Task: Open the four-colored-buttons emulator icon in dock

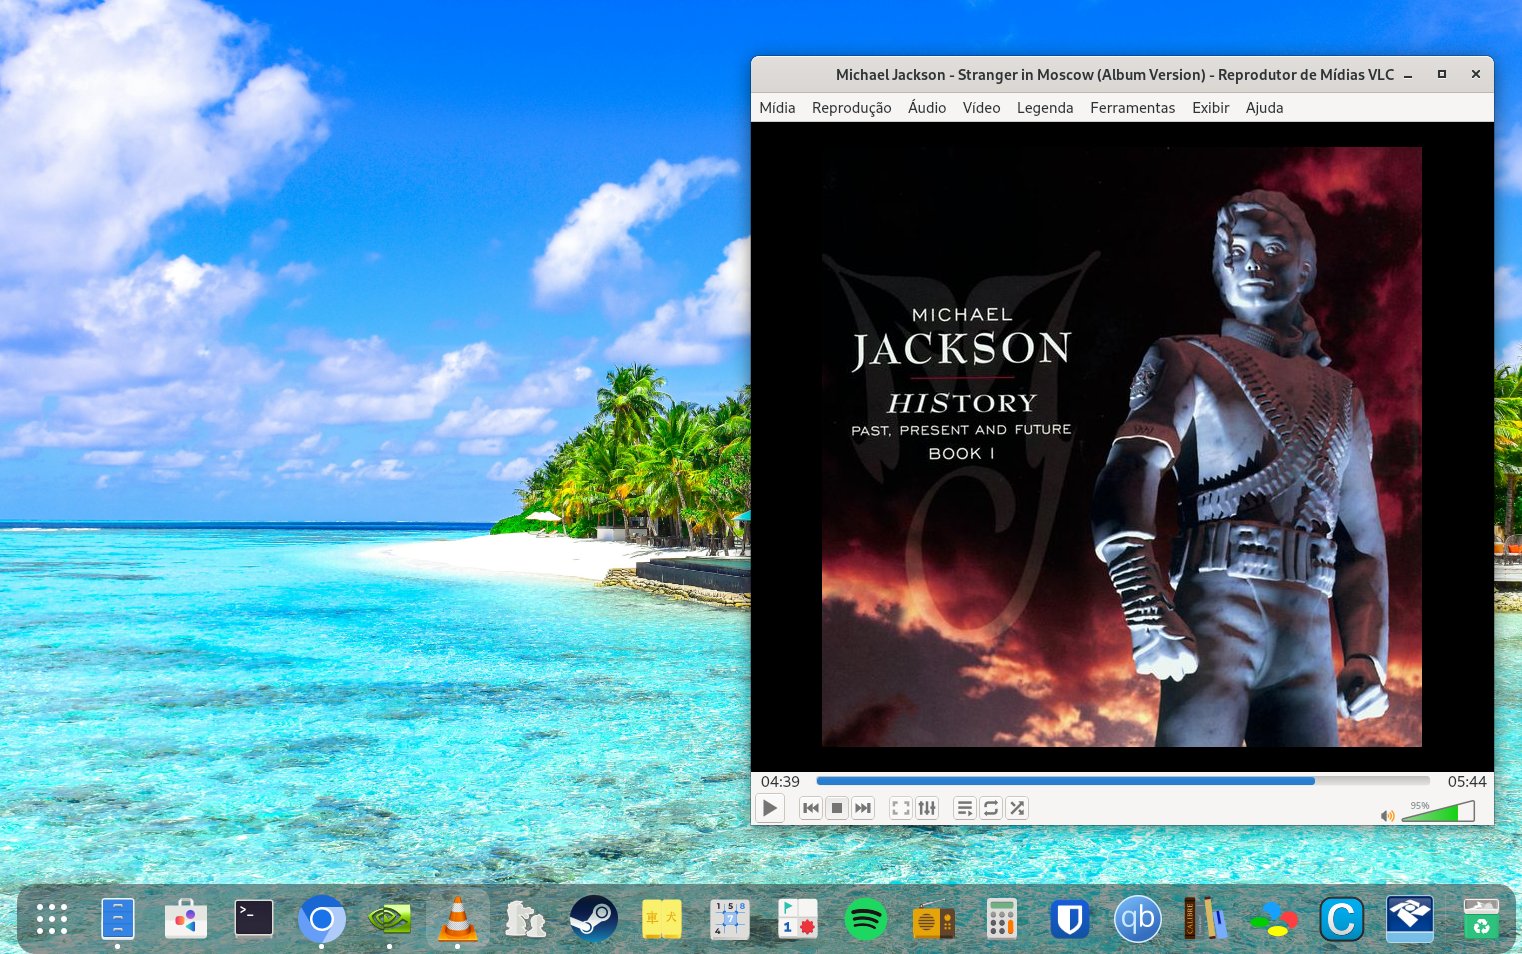Action: [1274, 919]
